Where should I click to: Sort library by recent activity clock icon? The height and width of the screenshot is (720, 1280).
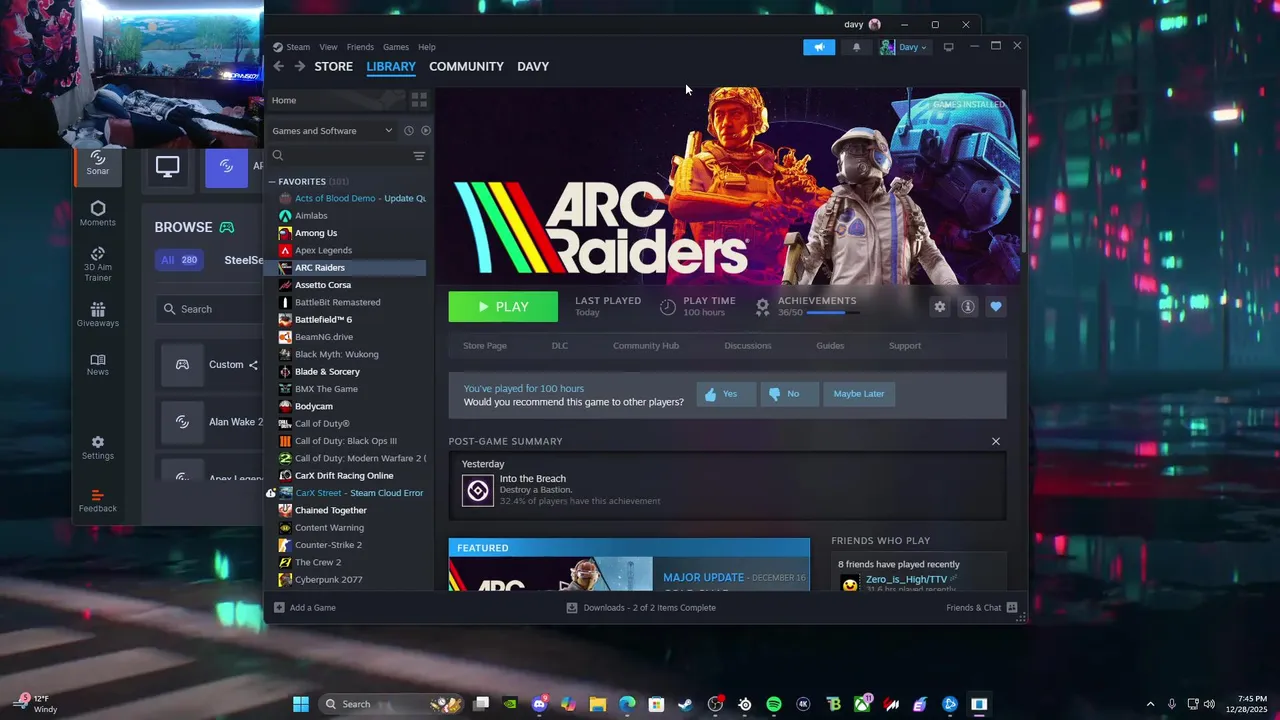tap(408, 131)
